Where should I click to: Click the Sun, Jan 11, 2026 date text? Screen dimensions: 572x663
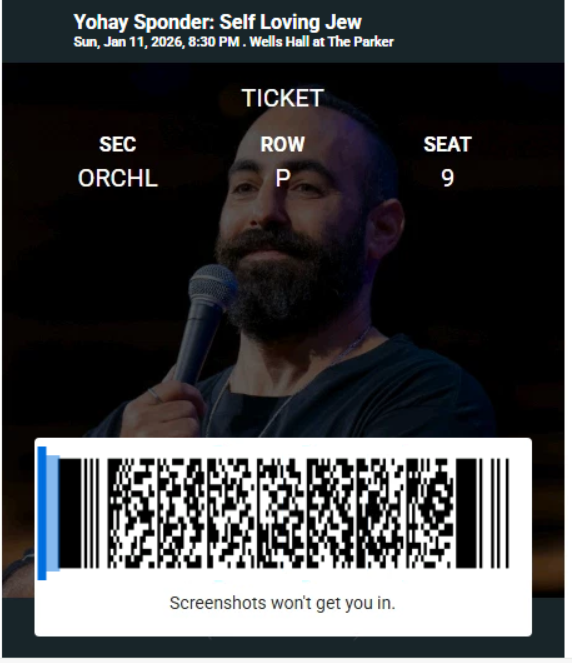pyautogui.click(x=129, y=42)
